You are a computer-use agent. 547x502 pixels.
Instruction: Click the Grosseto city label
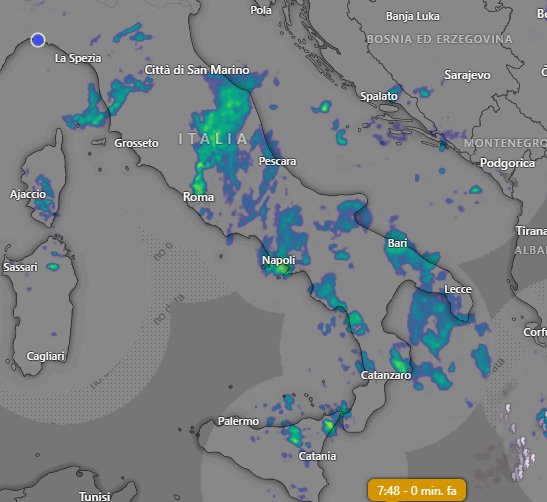click(136, 143)
